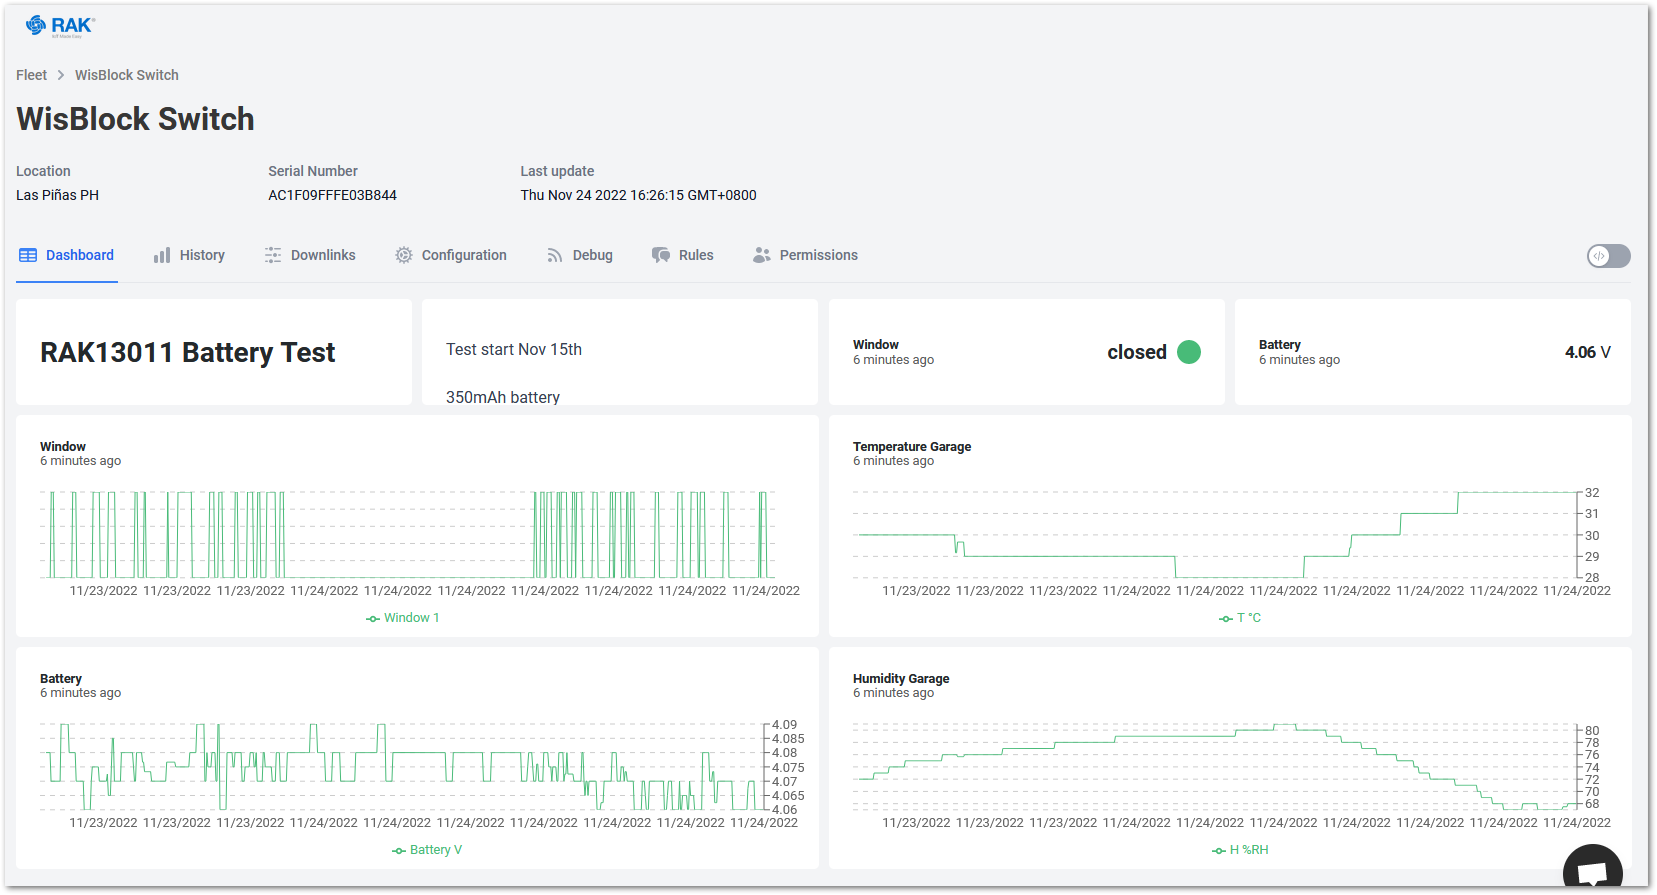Click the Temperature Garage widget title
Screen dimensions: 1657x895
click(912, 447)
